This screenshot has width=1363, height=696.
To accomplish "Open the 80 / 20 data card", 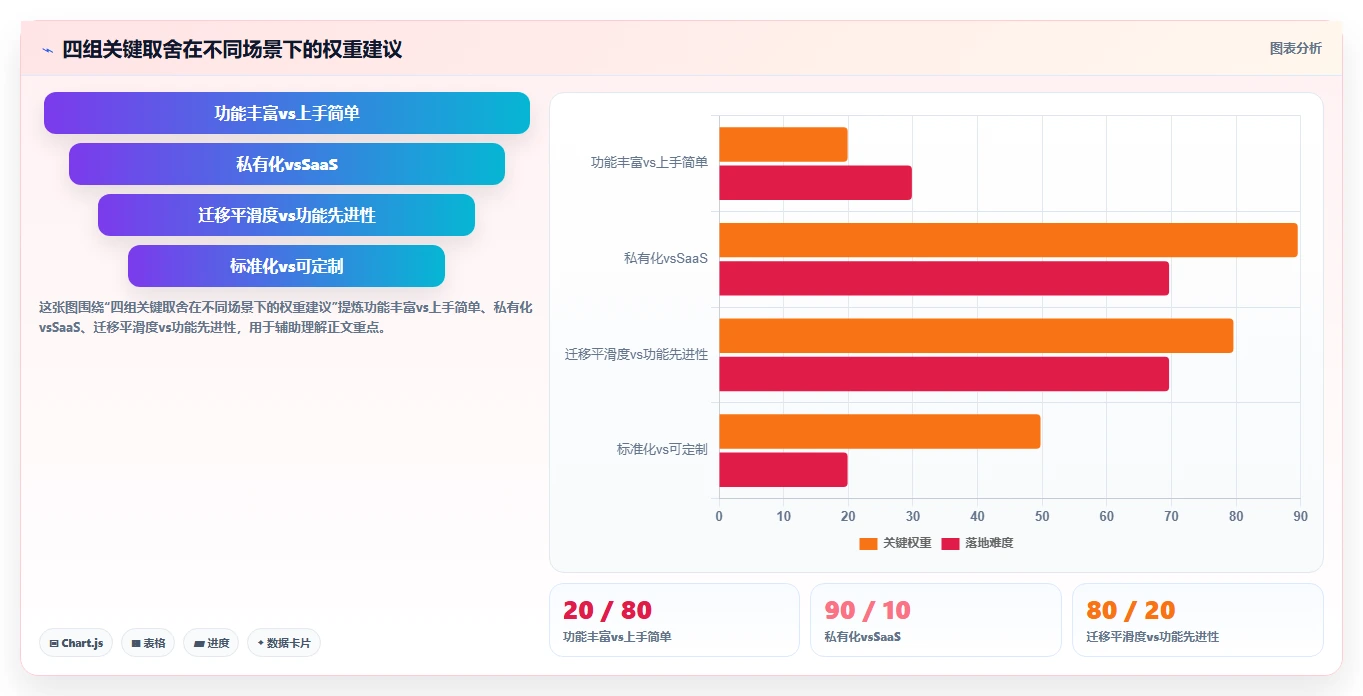I will pos(1197,620).
